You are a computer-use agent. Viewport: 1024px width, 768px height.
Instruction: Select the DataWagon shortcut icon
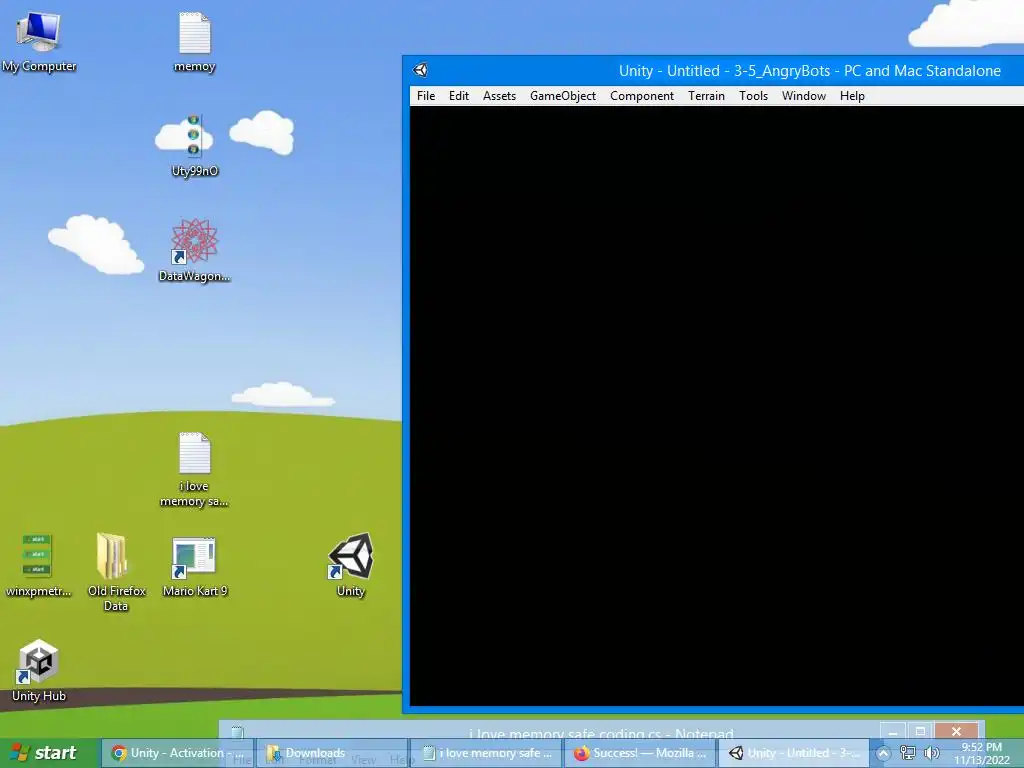(195, 251)
